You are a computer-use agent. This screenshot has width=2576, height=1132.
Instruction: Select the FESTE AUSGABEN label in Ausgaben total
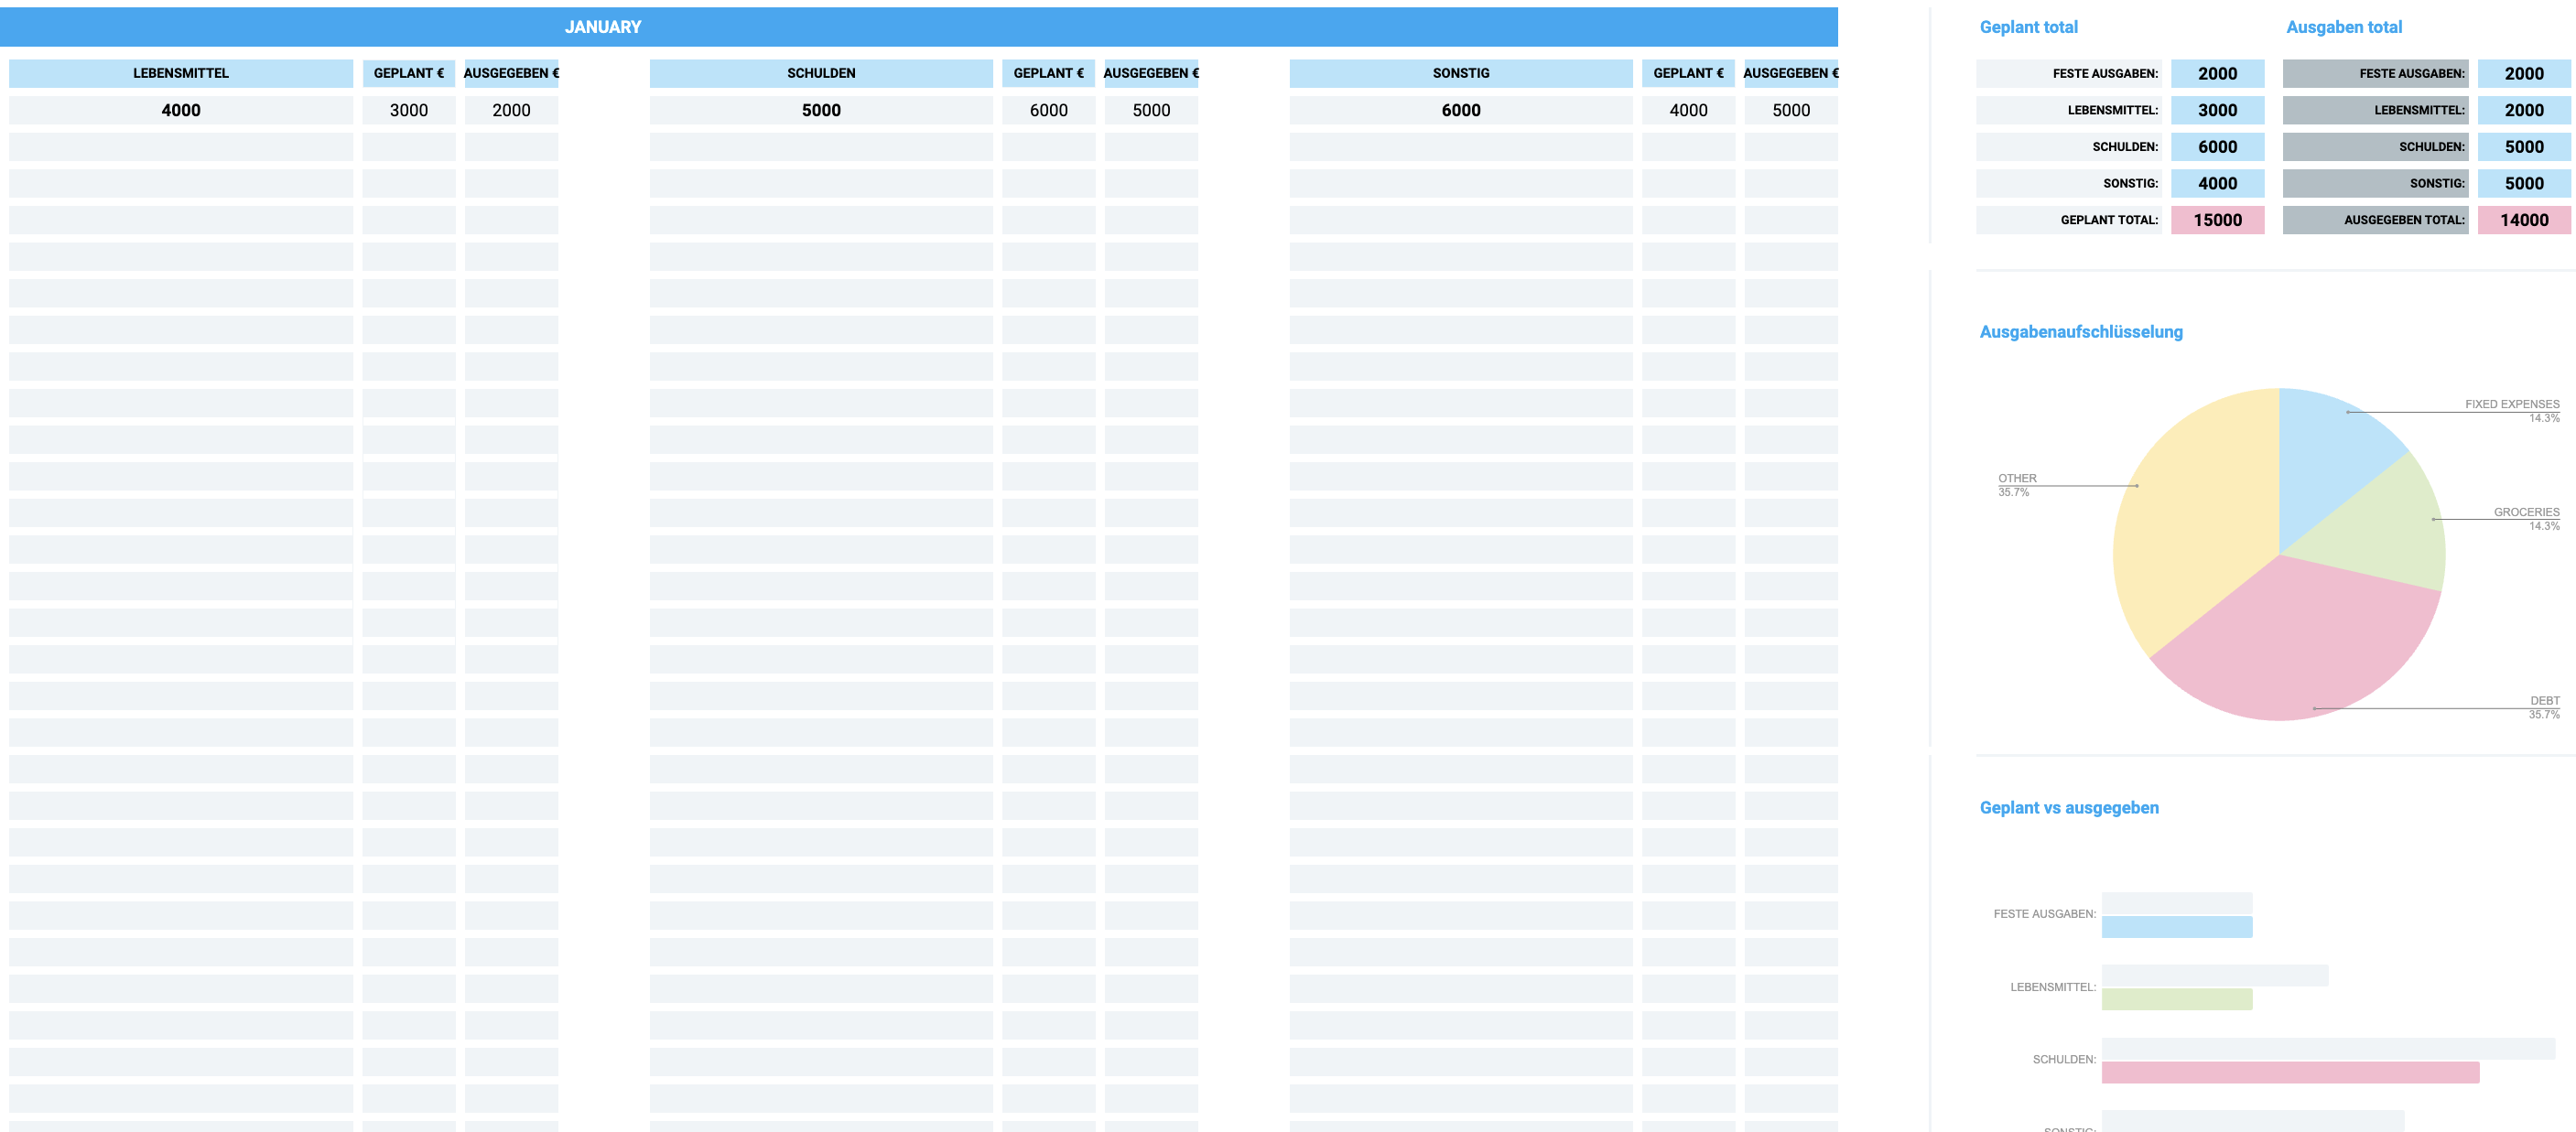pos(2375,73)
